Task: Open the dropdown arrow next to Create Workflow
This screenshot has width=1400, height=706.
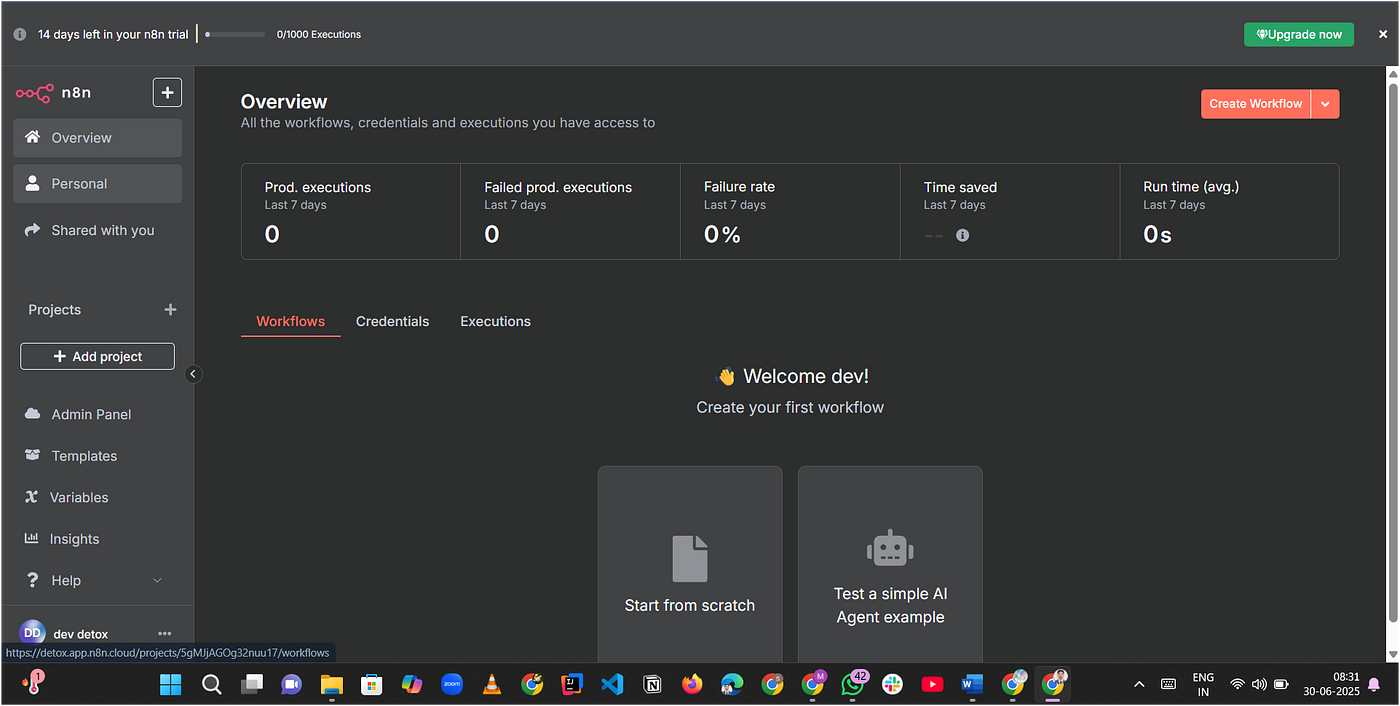Action: (1325, 104)
